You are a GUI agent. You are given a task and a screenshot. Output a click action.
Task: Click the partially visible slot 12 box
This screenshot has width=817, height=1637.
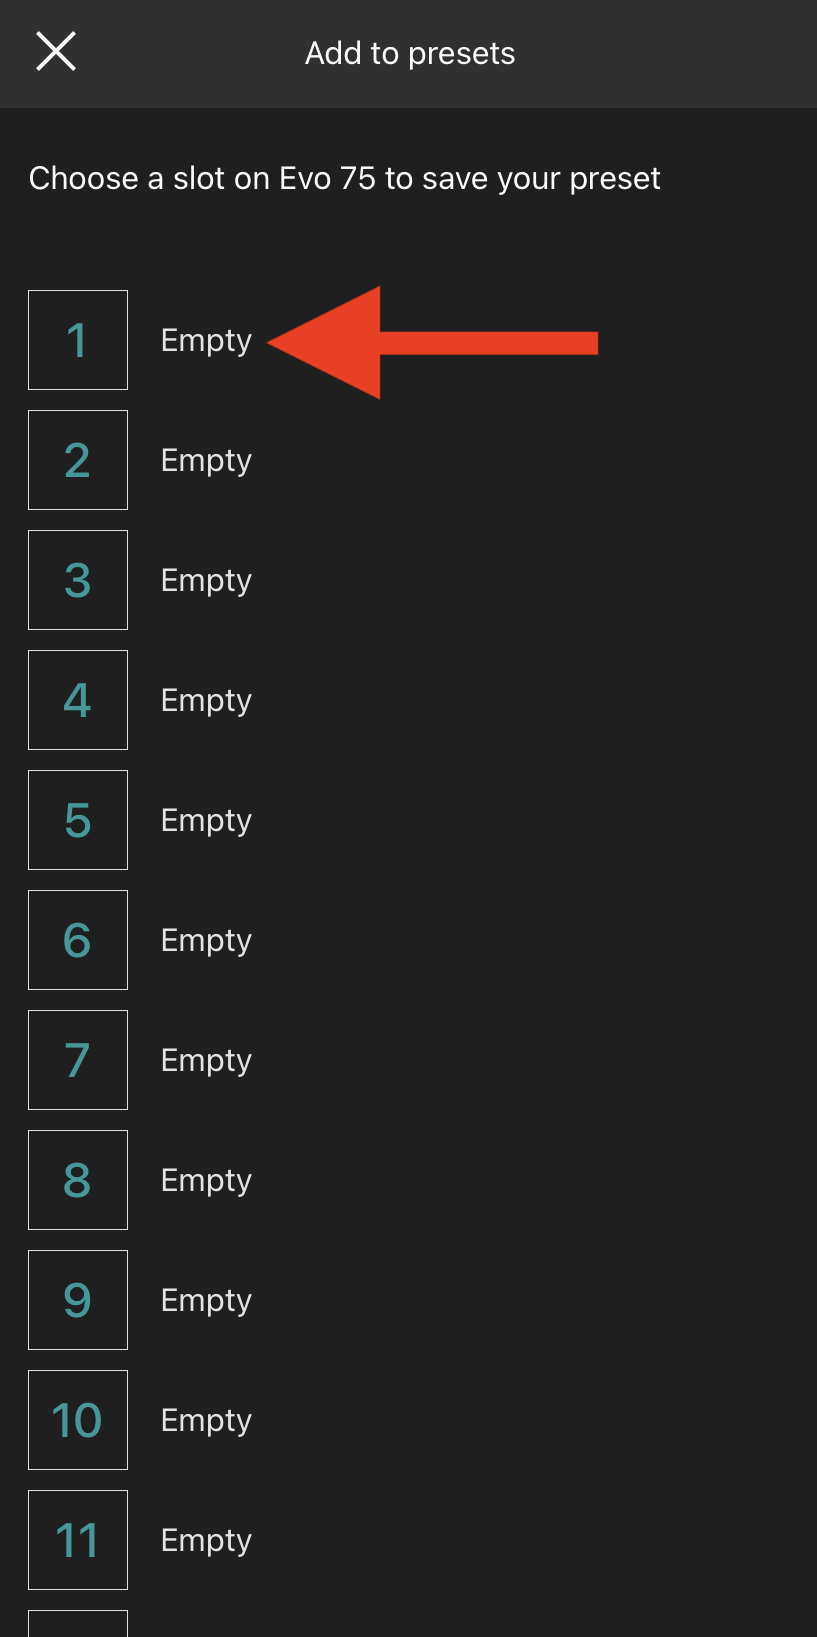(78, 1624)
